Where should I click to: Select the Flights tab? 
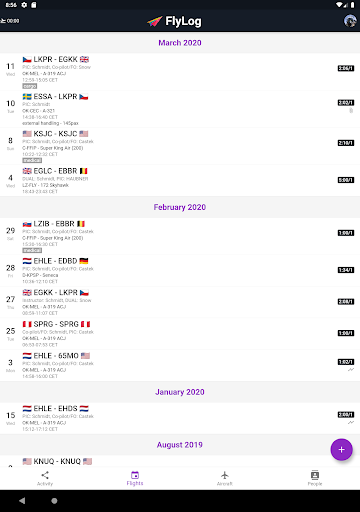tap(135, 478)
